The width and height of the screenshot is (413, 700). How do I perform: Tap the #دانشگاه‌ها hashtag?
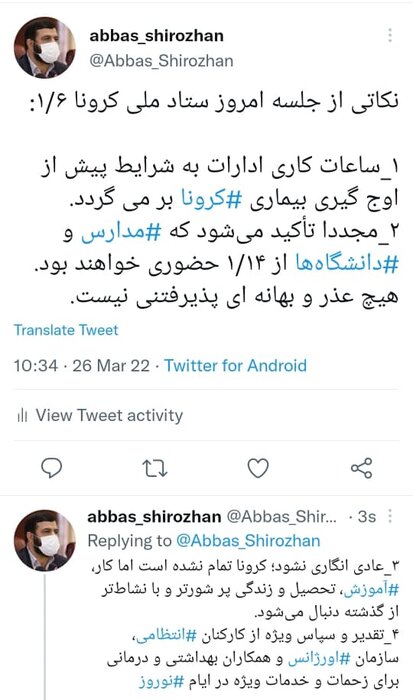pyautogui.click(x=346, y=264)
